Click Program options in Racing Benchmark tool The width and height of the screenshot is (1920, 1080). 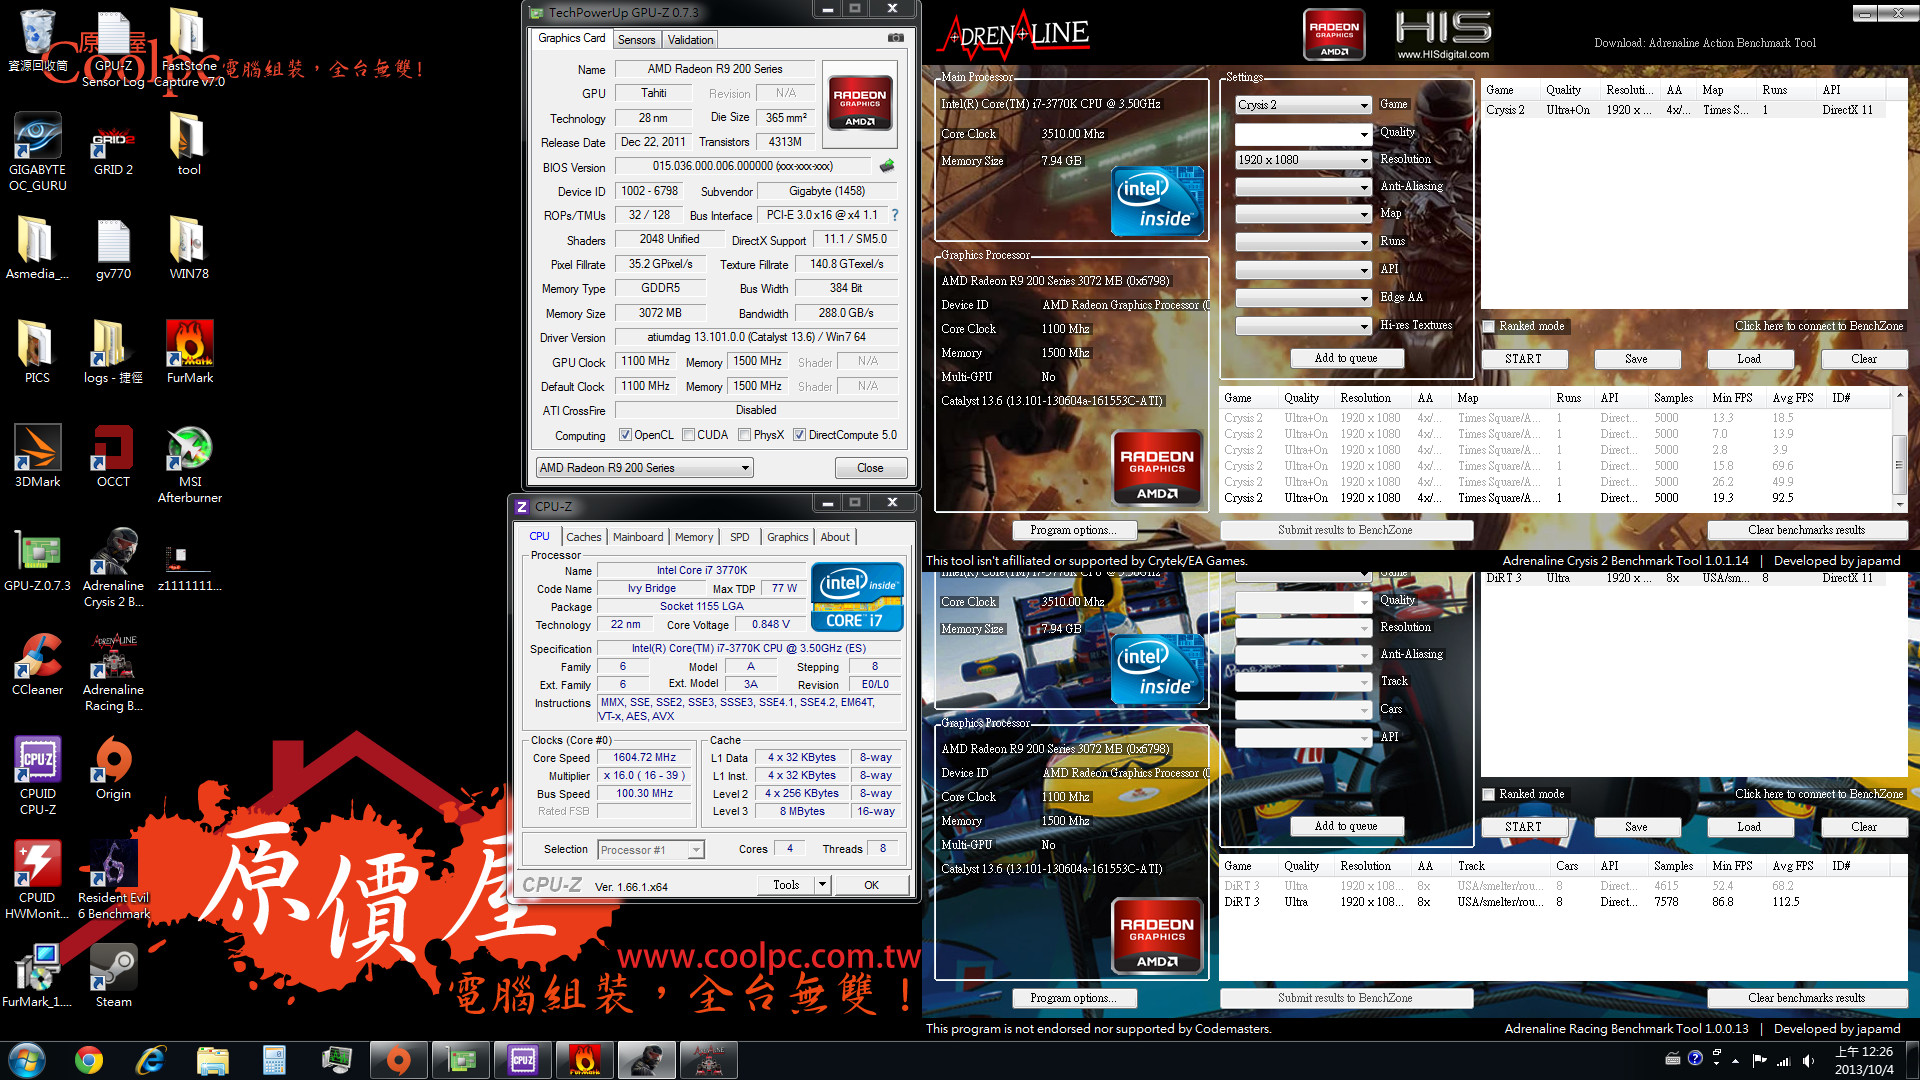click(1072, 998)
